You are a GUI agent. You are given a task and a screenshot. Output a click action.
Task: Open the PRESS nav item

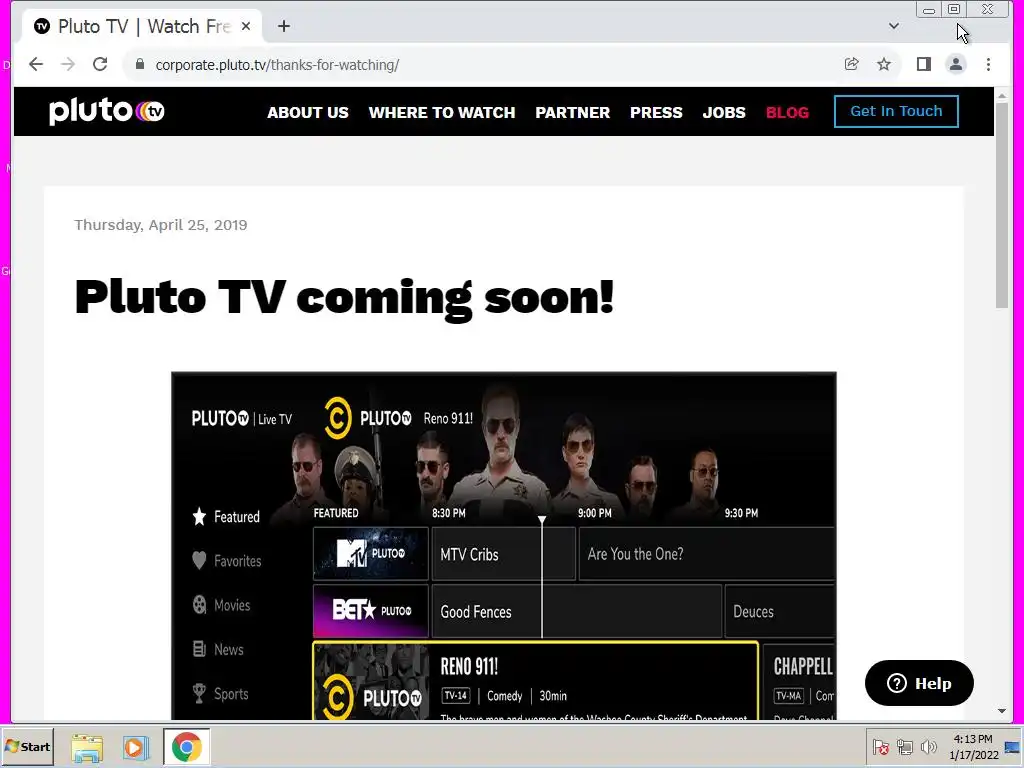click(x=656, y=112)
